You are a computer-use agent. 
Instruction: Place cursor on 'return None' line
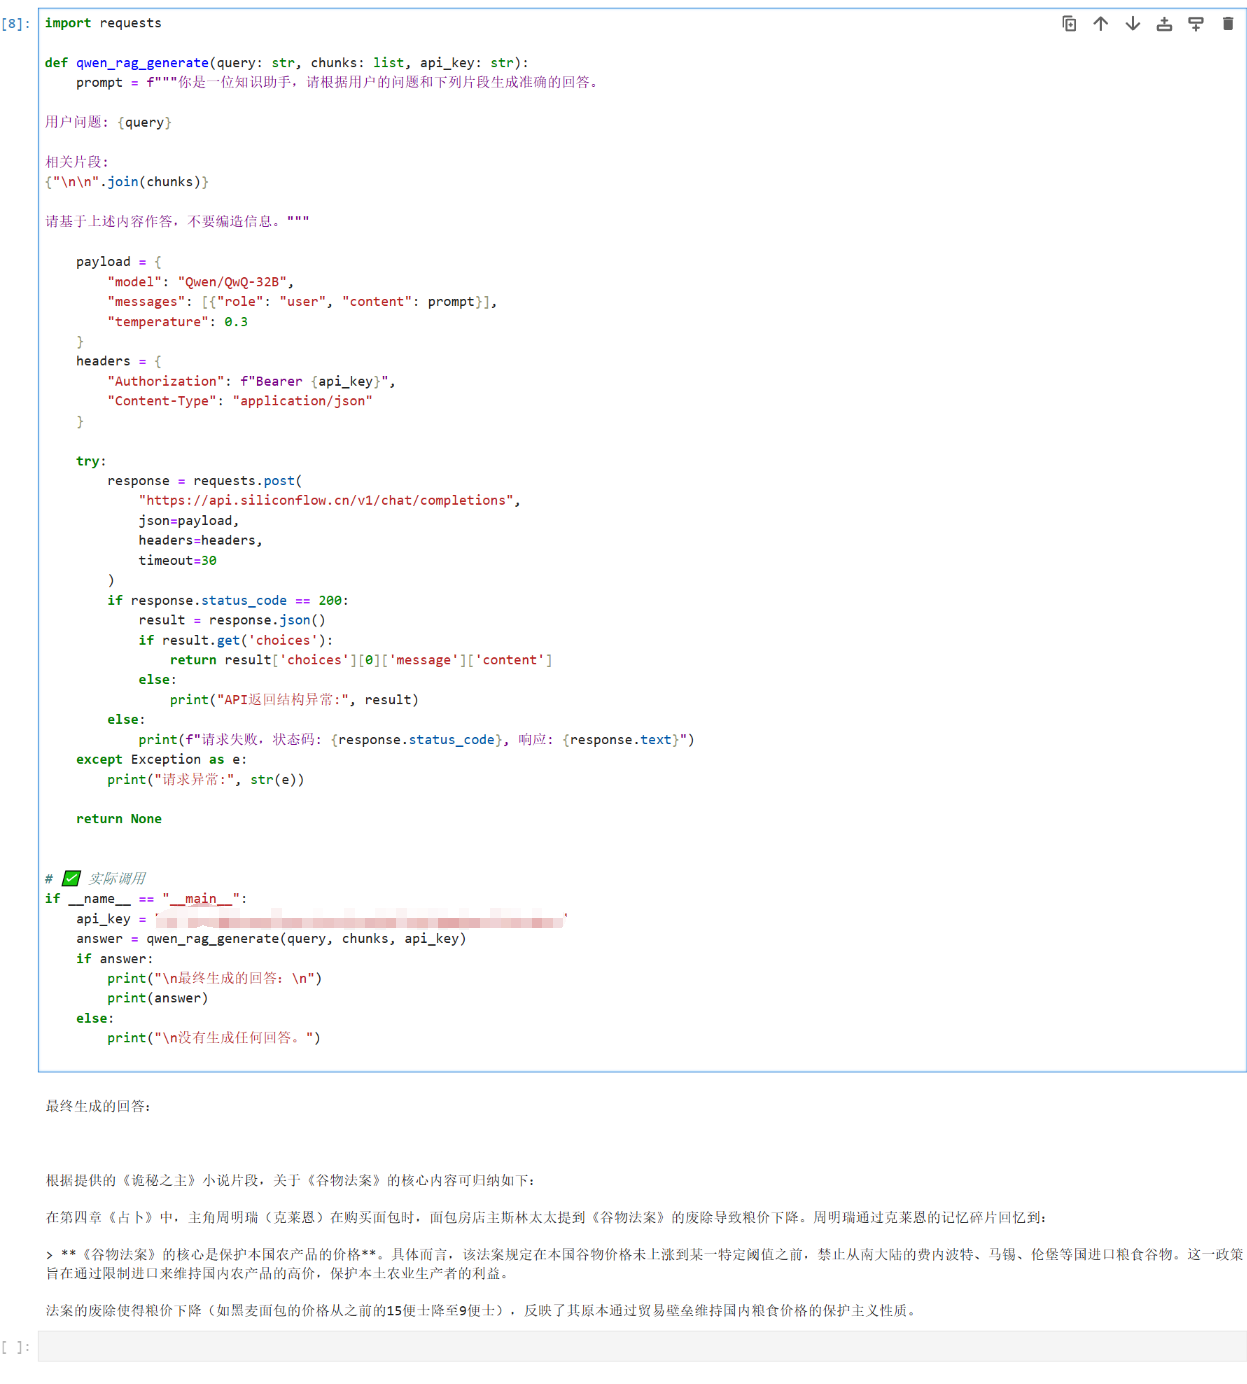coord(118,819)
